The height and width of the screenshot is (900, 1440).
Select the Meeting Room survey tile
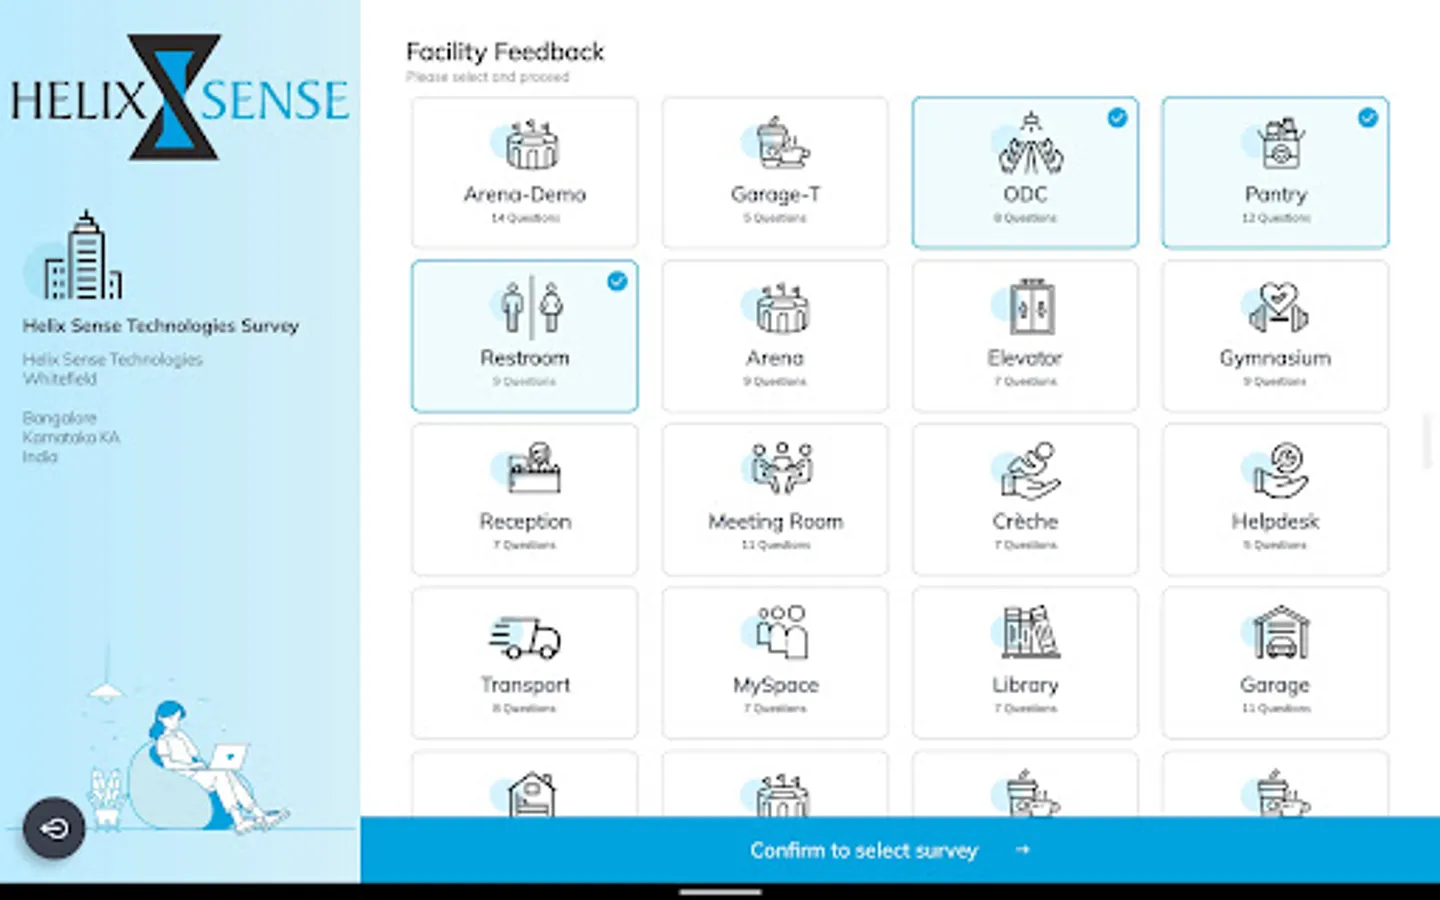pyautogui.click(x=774, y=499)
